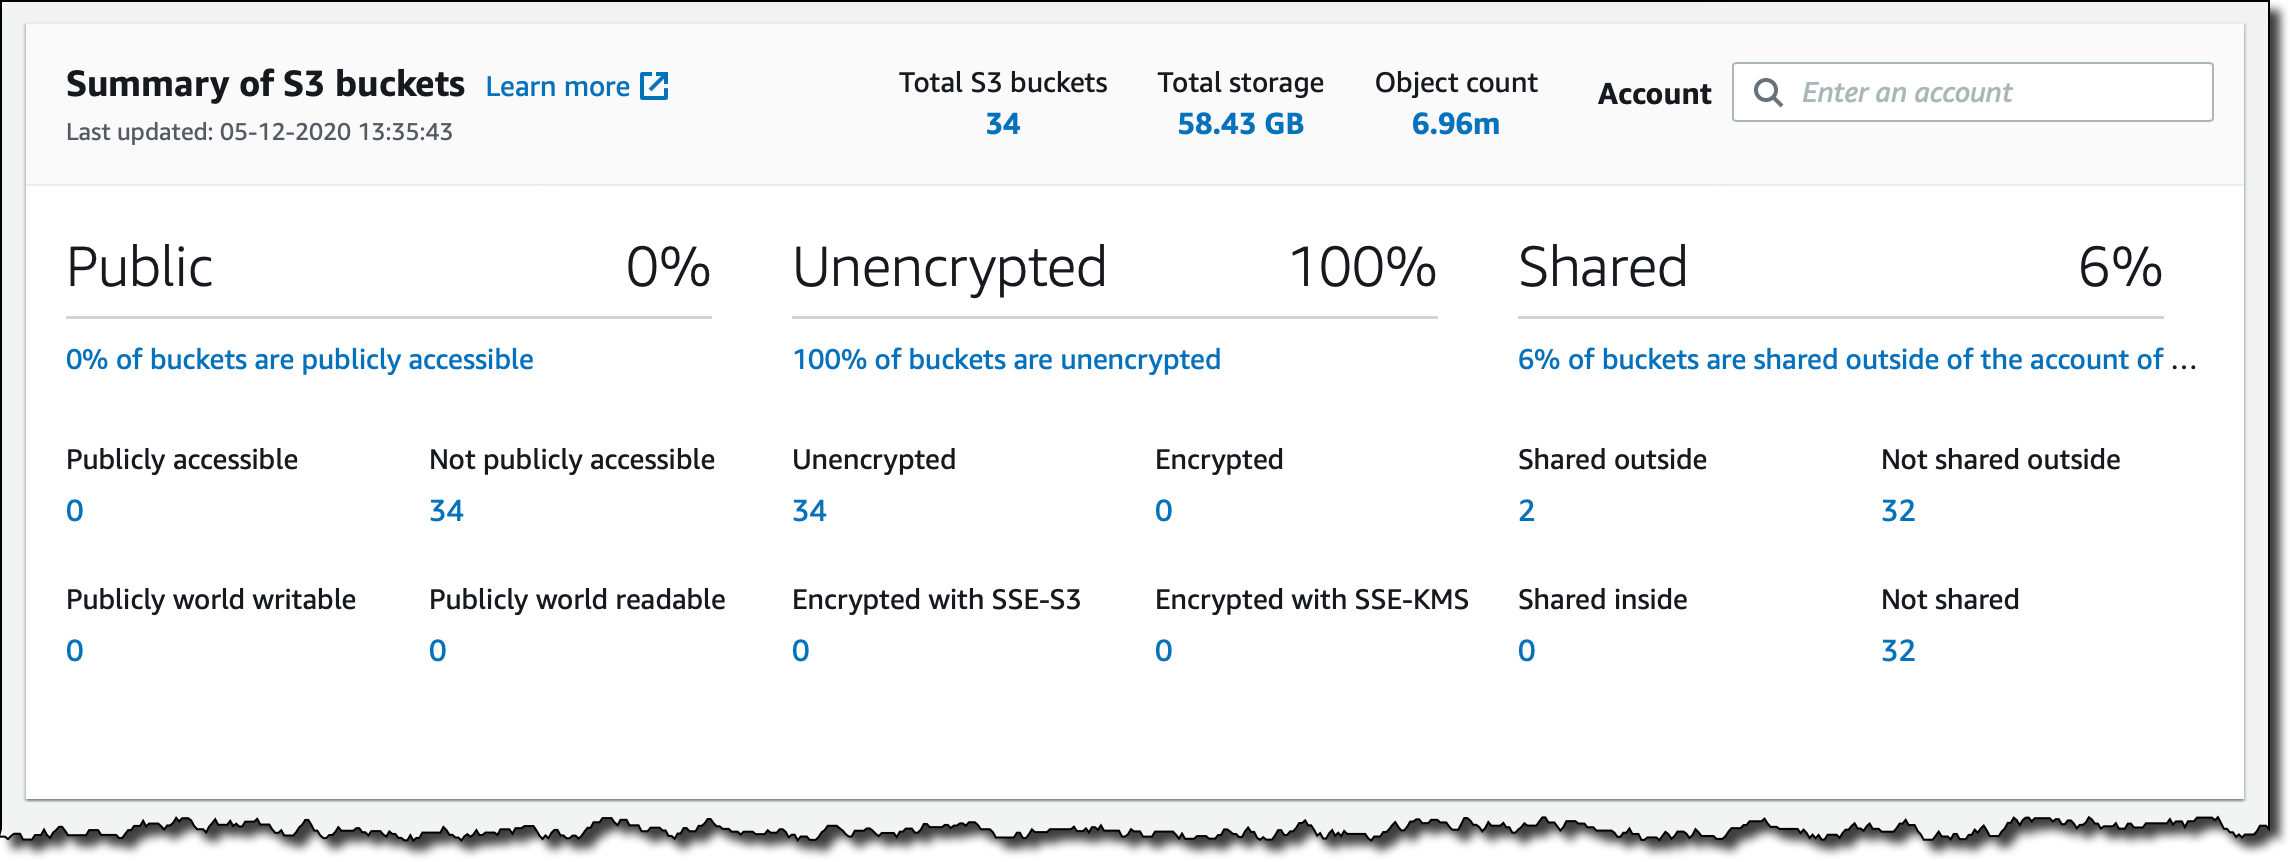Click the Publicly accessible count 0
The image size is (2290, 862).
(75, 511)
